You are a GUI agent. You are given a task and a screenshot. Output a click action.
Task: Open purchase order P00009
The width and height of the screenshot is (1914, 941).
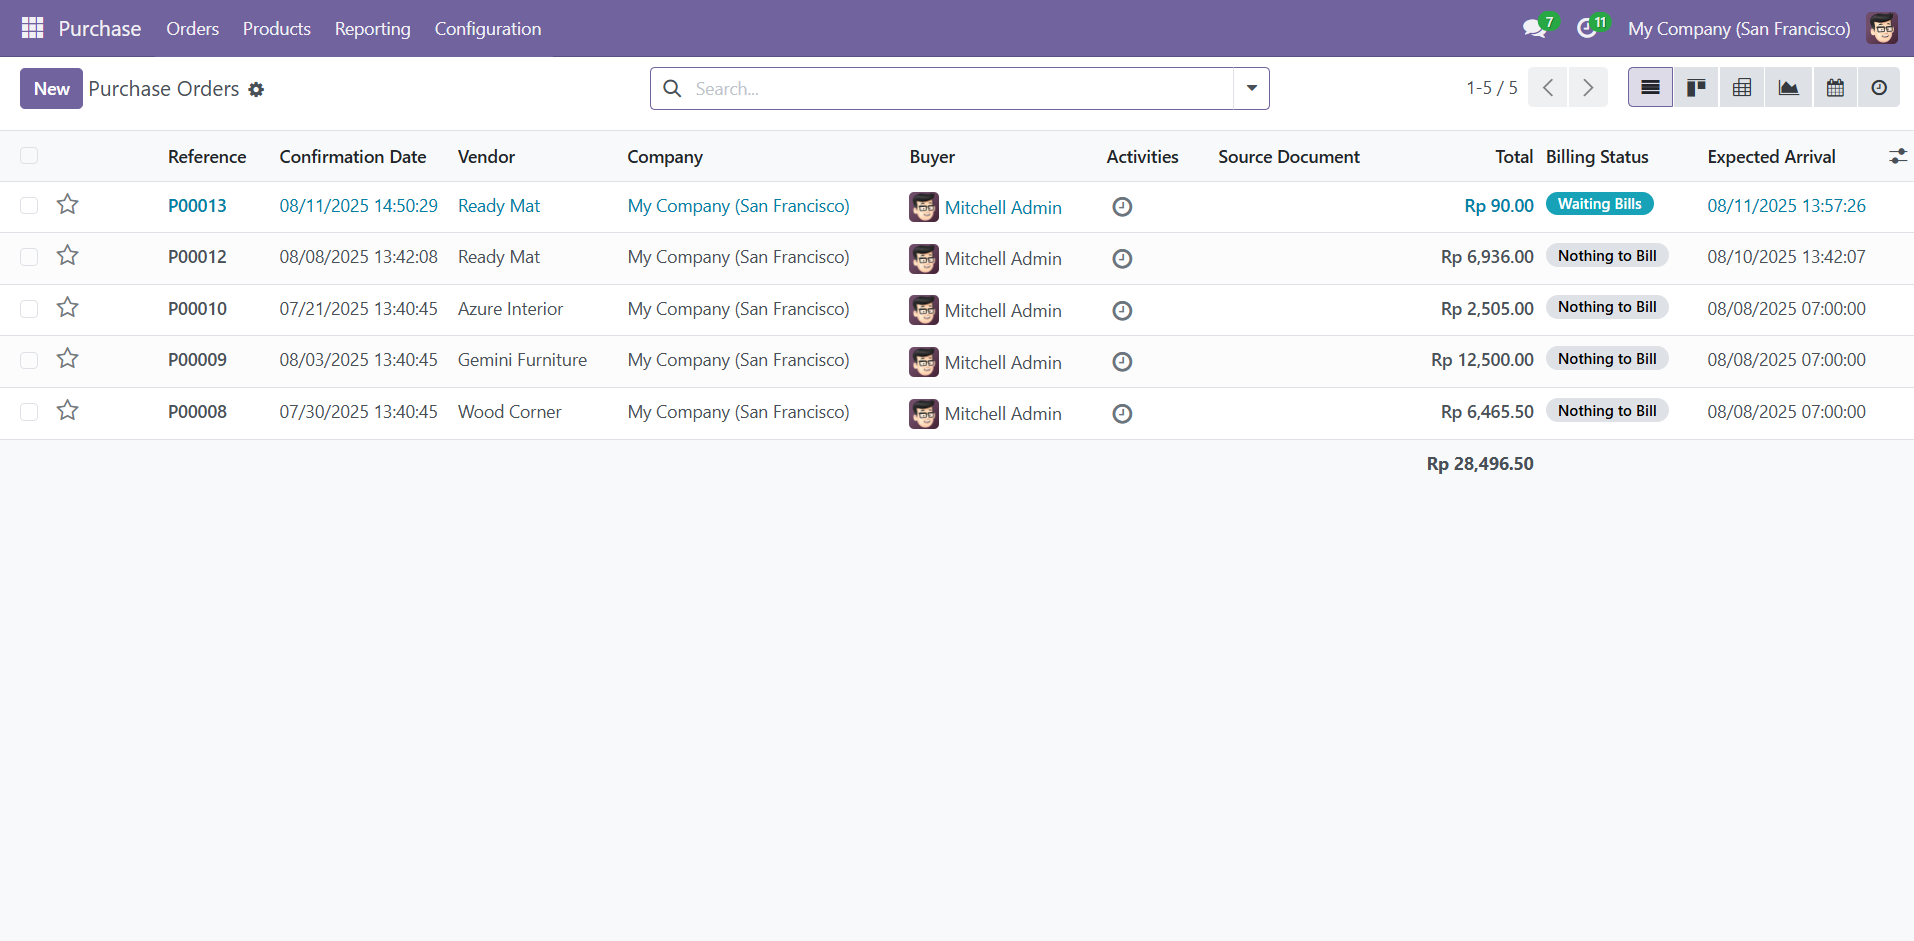pyautogui.click(x=197, y=360)
